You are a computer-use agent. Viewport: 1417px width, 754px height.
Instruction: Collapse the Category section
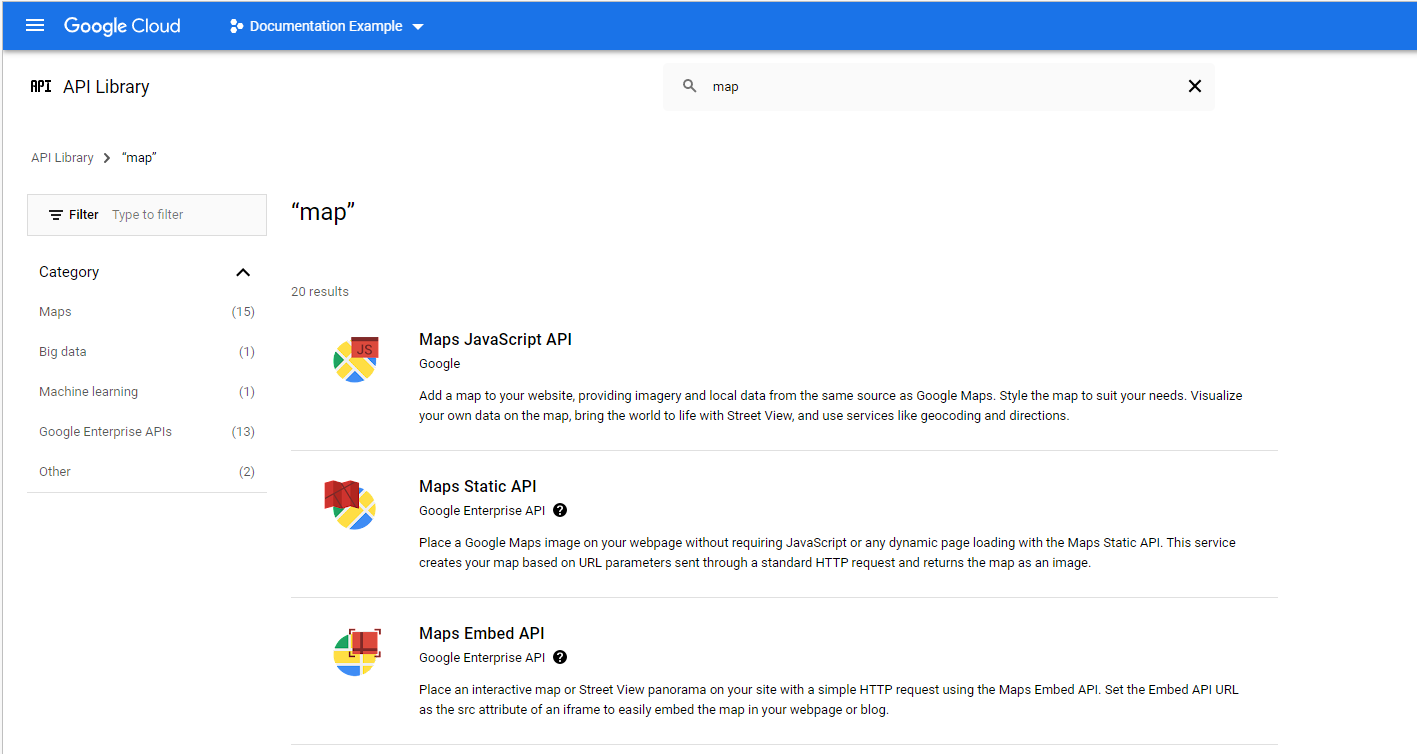coord(243,272)
